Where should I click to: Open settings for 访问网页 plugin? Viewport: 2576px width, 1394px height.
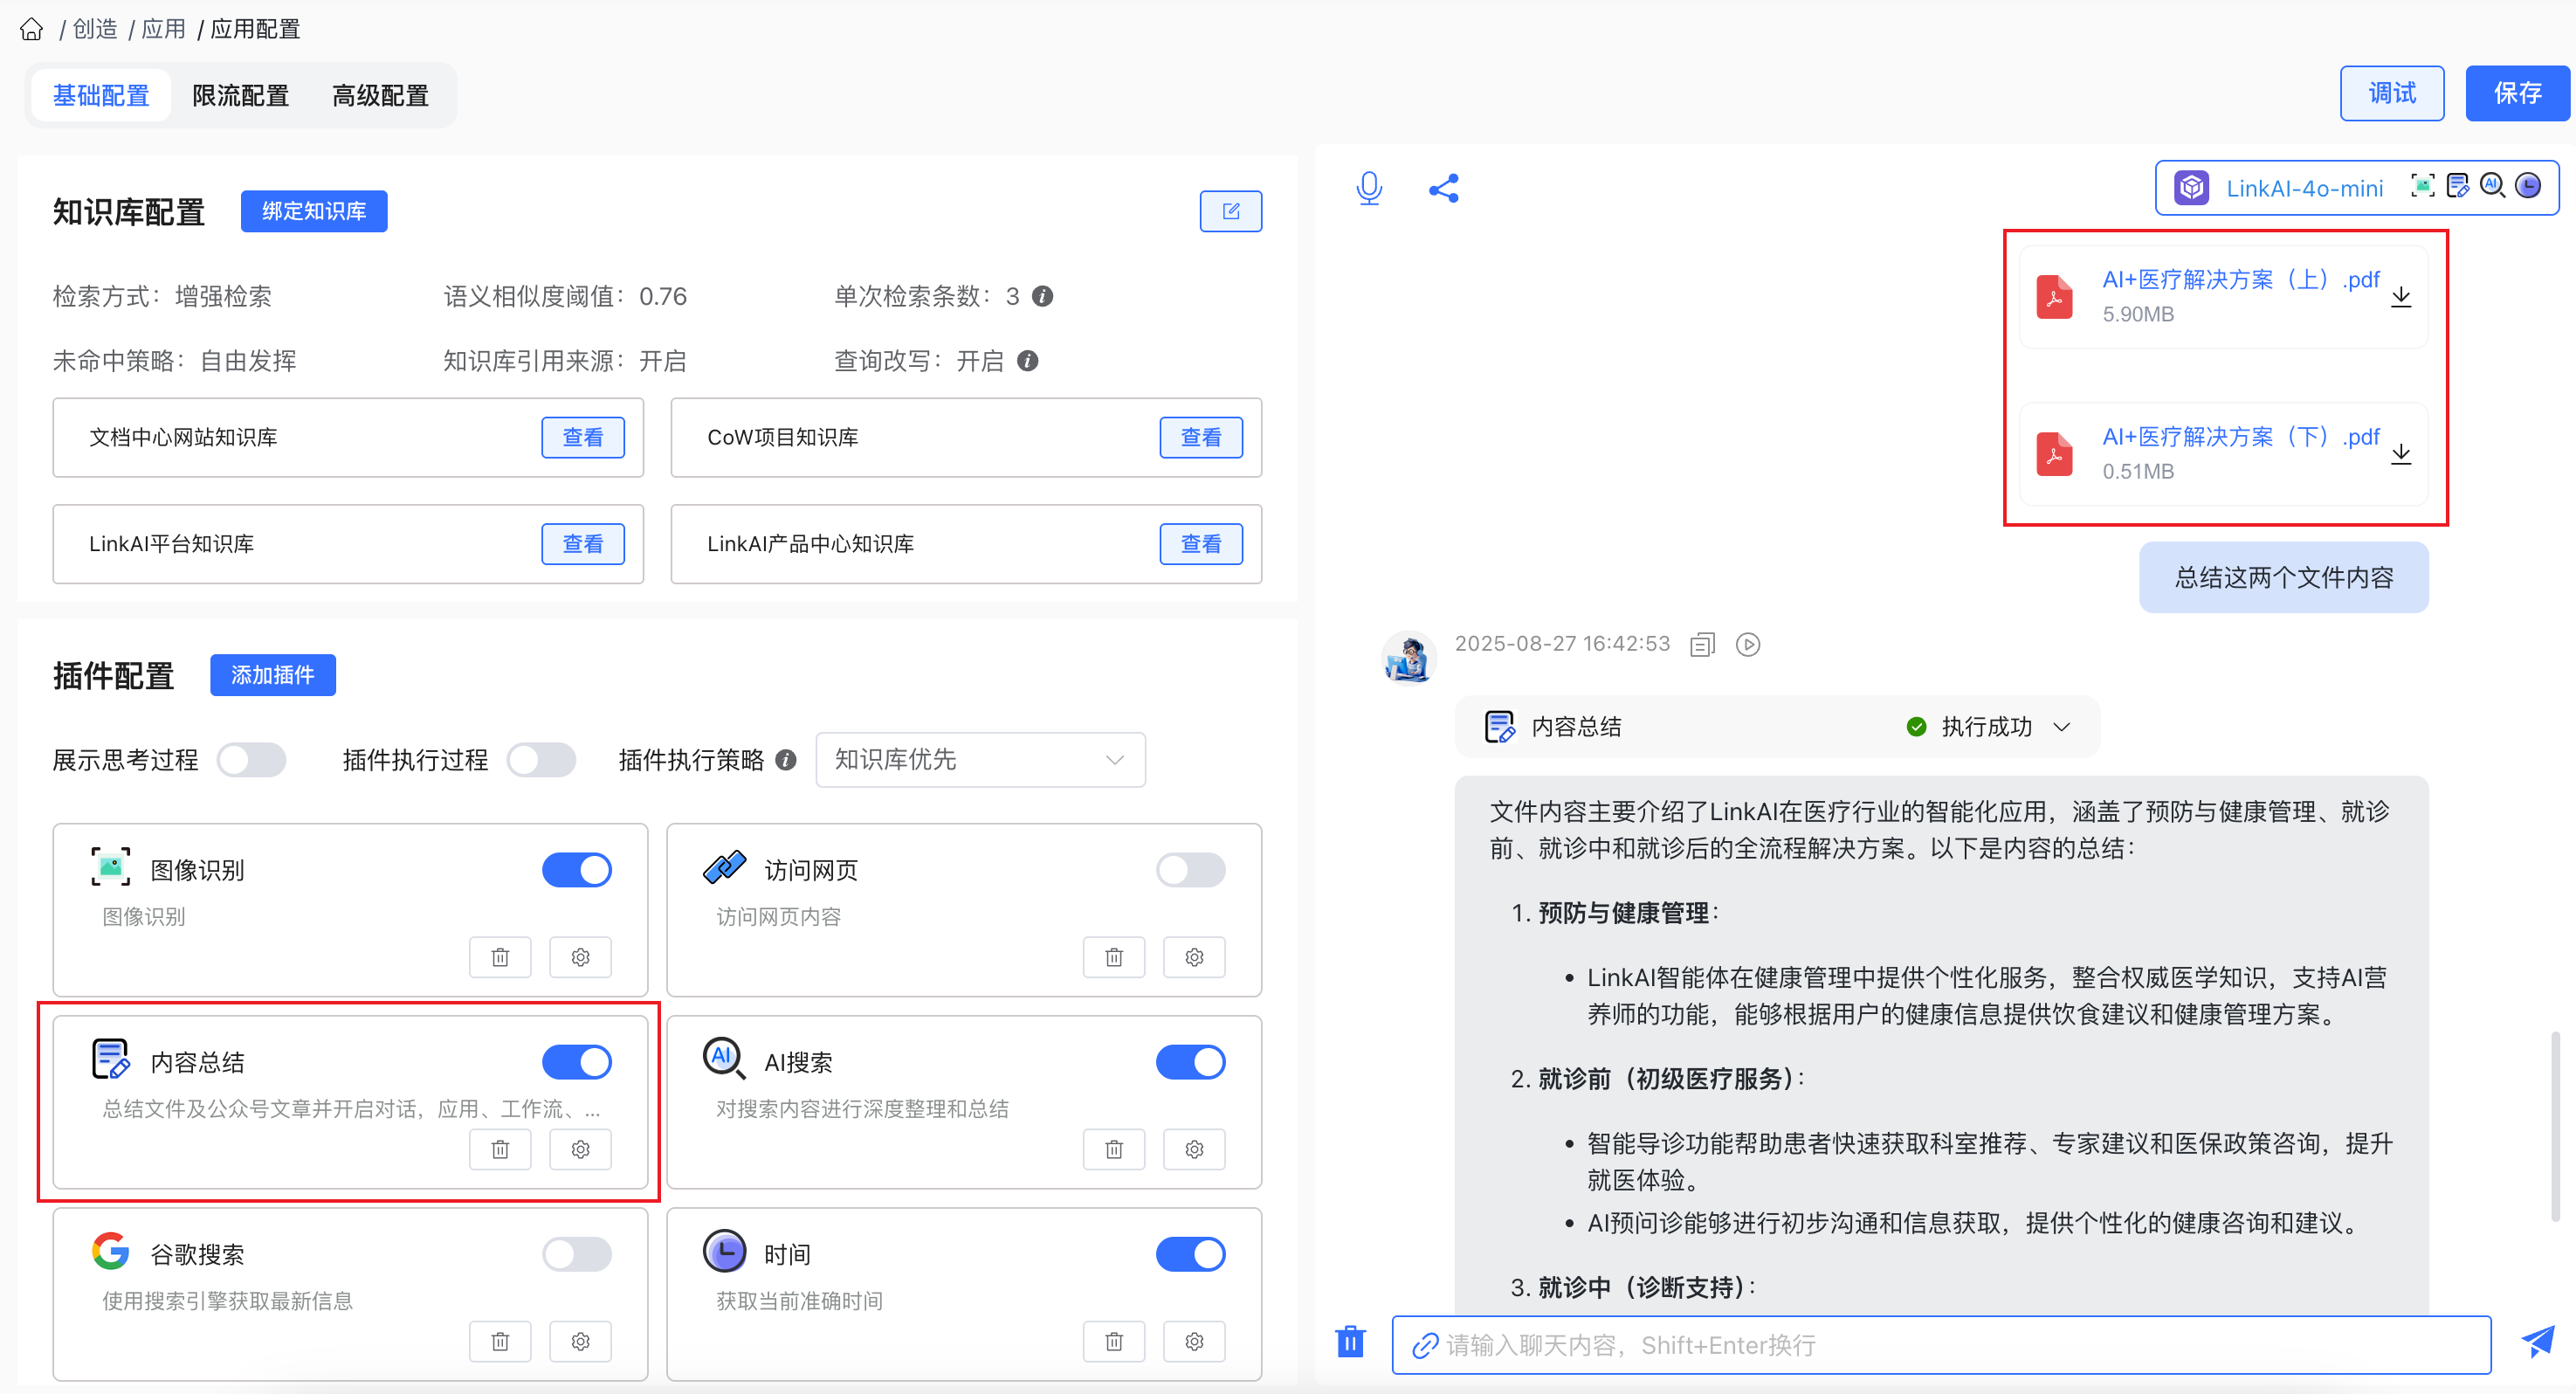coord(1194,957)
